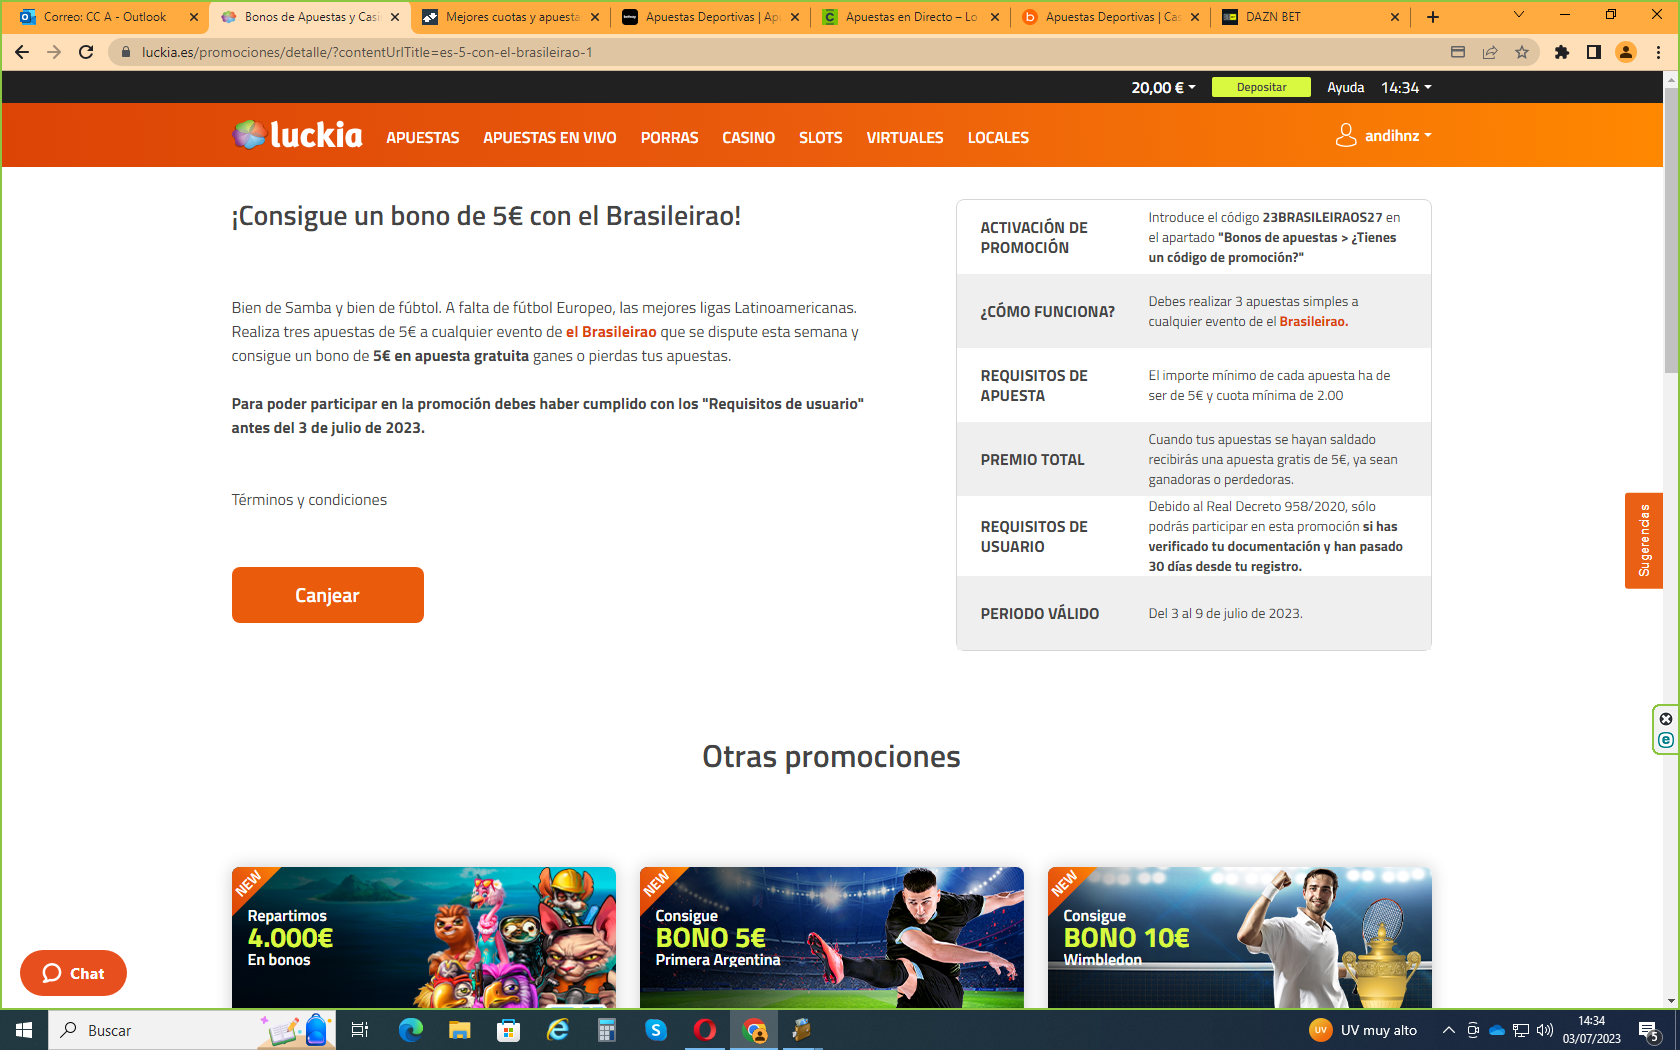Viewport: 1680px width, 1050px height.
Task: Open Microsoft Store from taskbar
Action: tap(508, 1030)
